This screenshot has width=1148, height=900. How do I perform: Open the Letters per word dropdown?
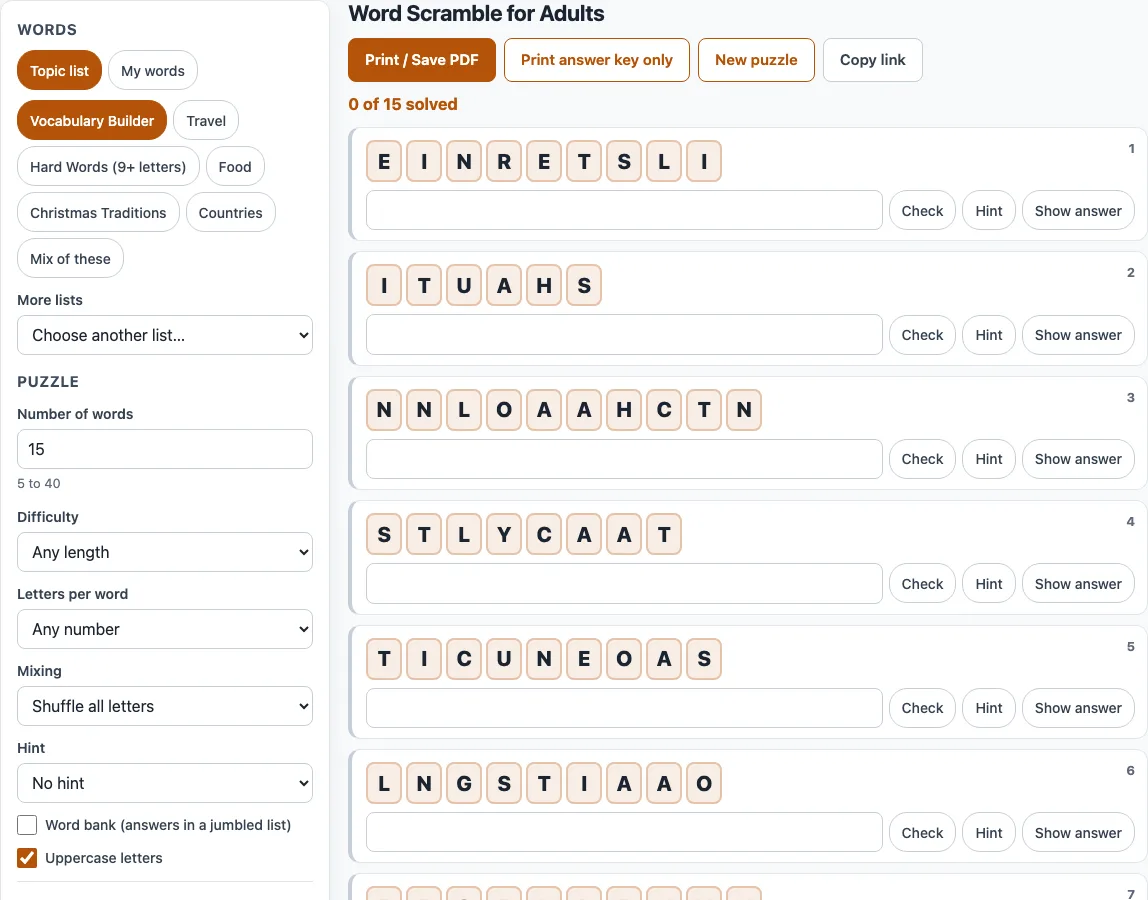pos(165,629)
